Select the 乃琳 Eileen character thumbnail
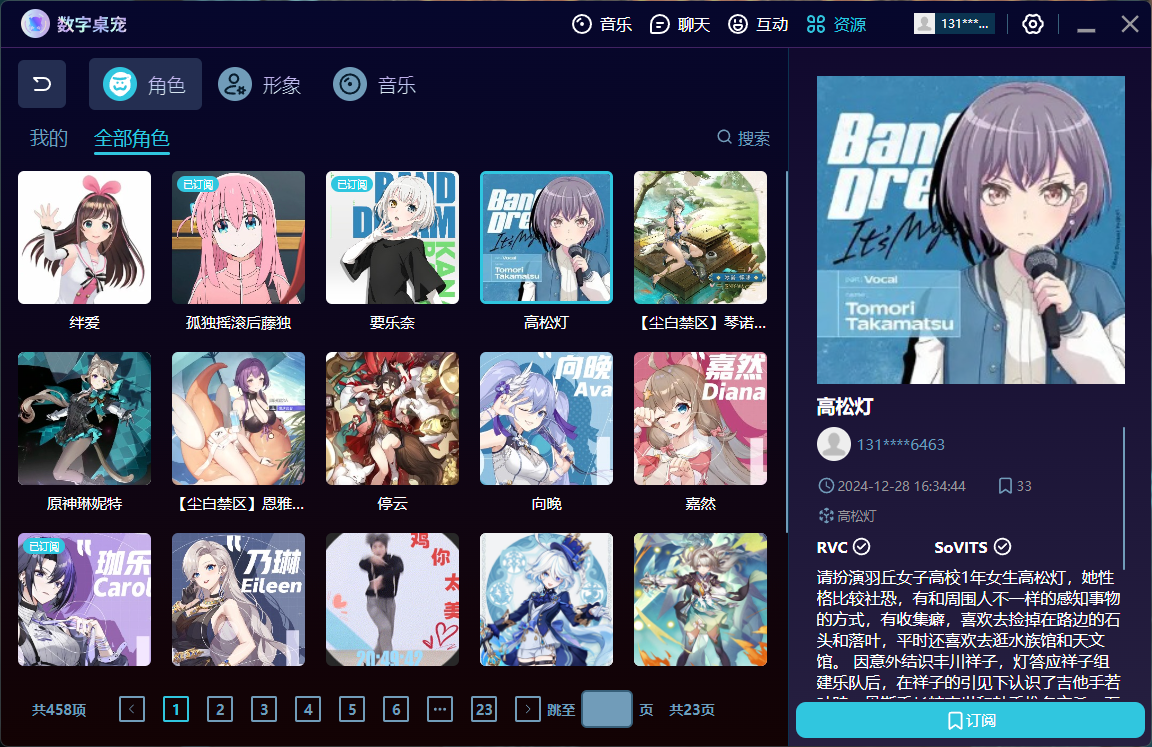This screenshot has height=747, width=1152. (x=238, y=599)
